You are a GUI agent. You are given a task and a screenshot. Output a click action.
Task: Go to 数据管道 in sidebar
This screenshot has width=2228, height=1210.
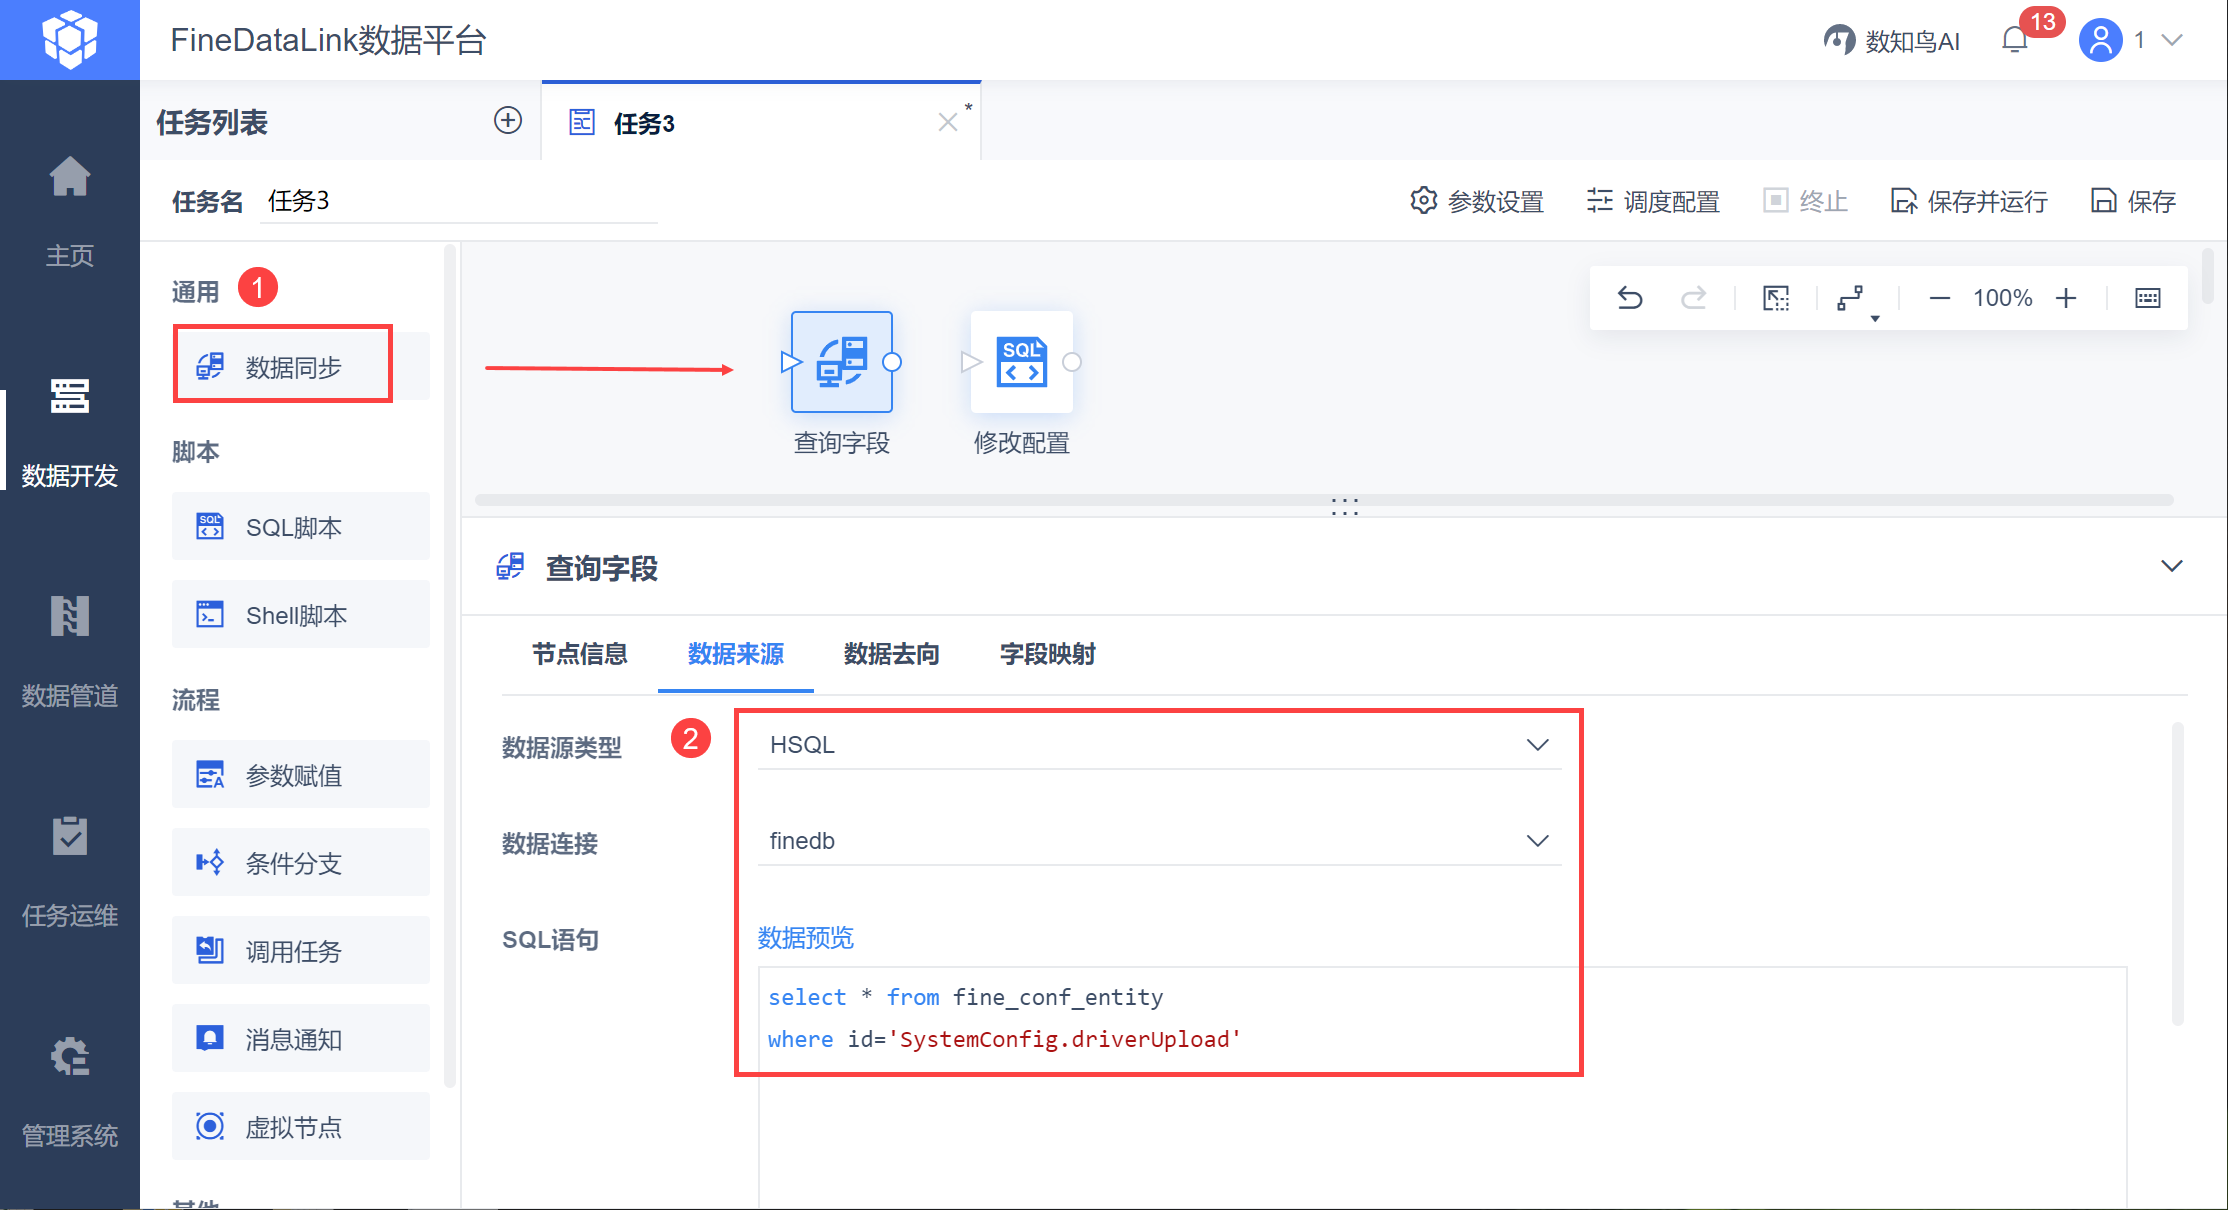(69, 650)
